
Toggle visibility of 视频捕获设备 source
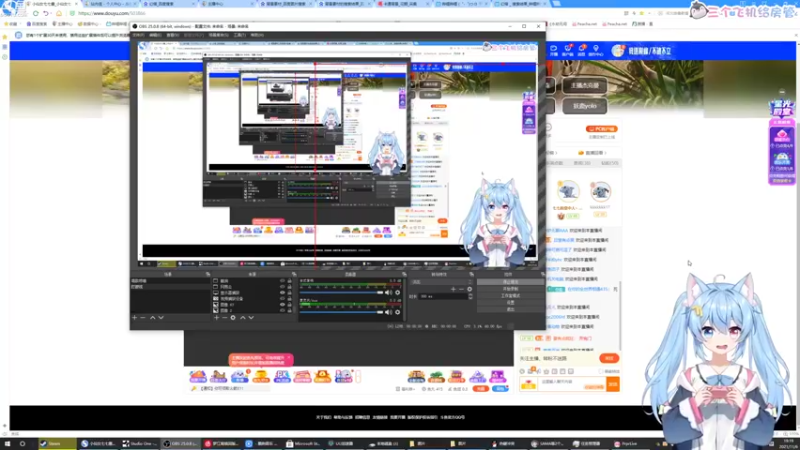point(282,298)
